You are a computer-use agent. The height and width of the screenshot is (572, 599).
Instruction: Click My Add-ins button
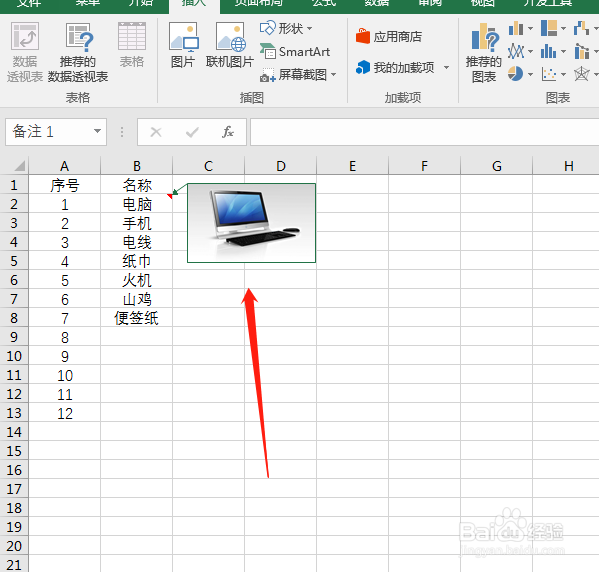pos(395,68)
